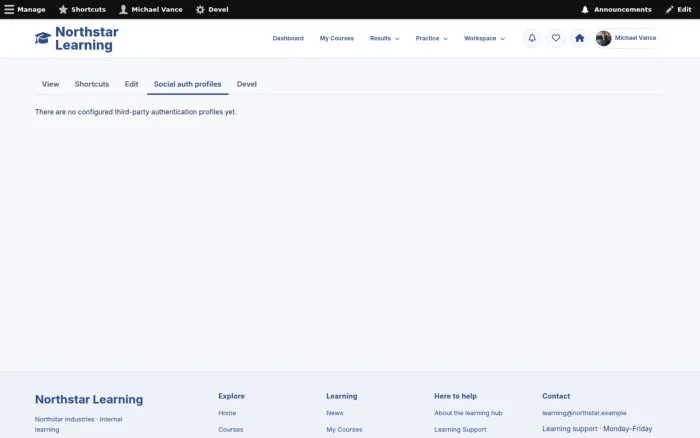Open the Manage hamburger menu icon
The image size is (700, 438).
click(9, 9)
